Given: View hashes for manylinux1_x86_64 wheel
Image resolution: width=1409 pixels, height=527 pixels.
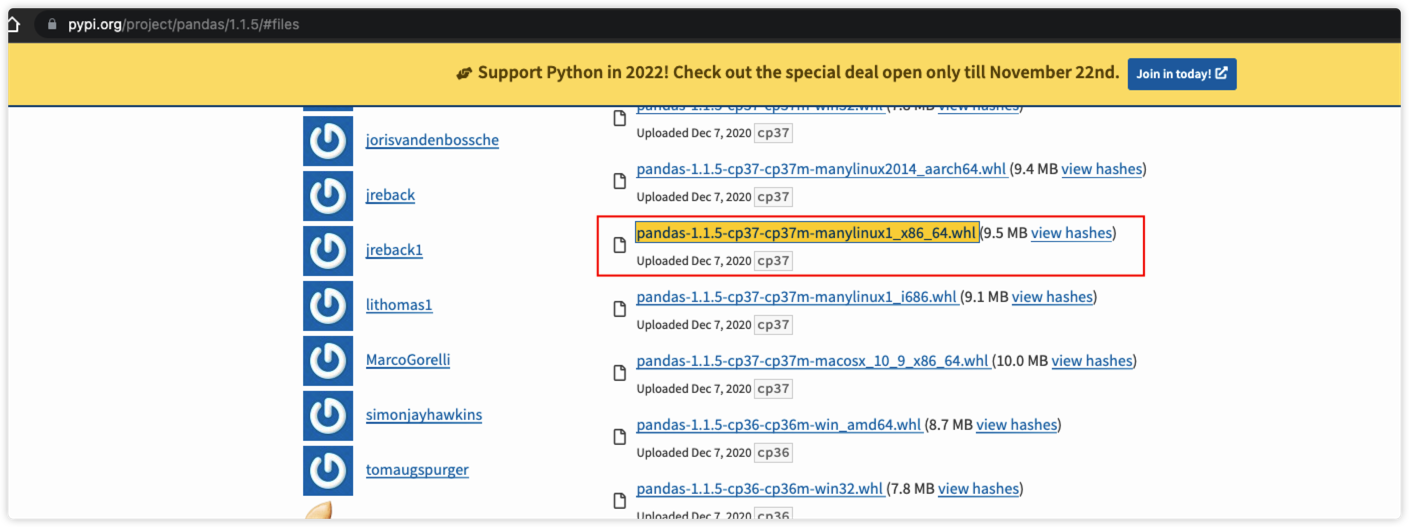Looking at the screenshot, I should point(1071,233).
